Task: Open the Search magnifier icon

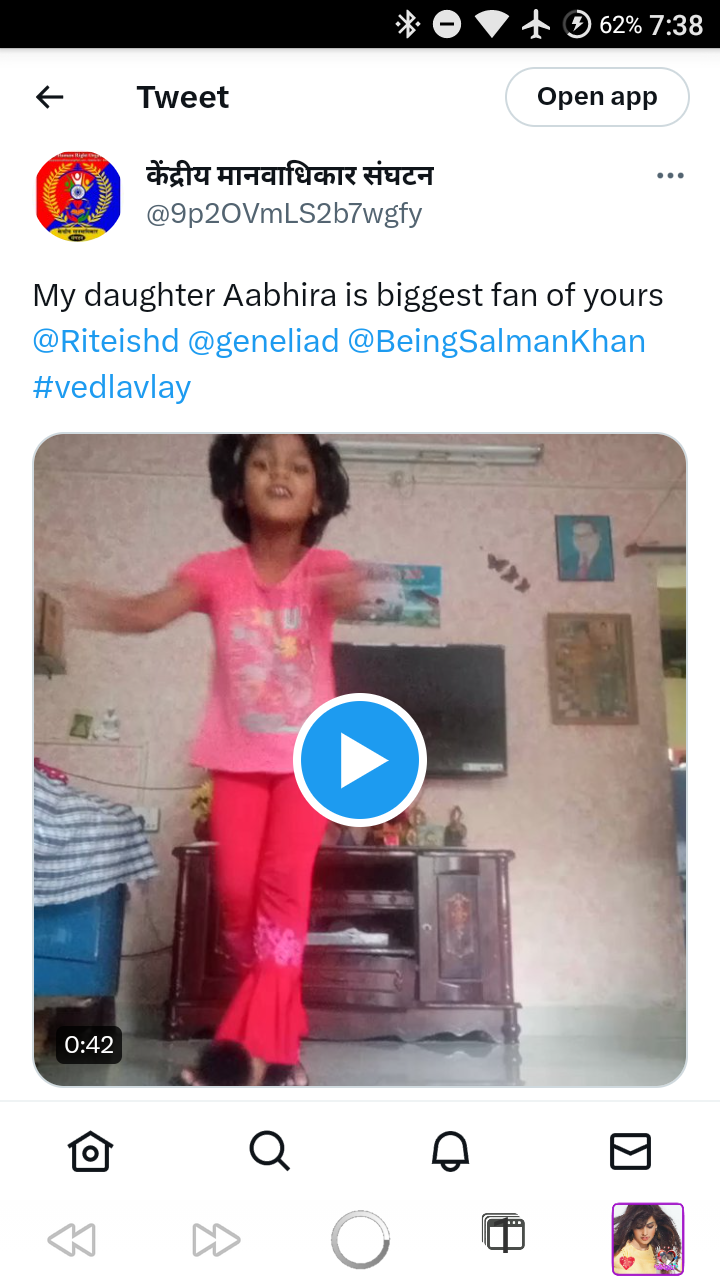Action: pyautogui.click(x=270, y=1151)
